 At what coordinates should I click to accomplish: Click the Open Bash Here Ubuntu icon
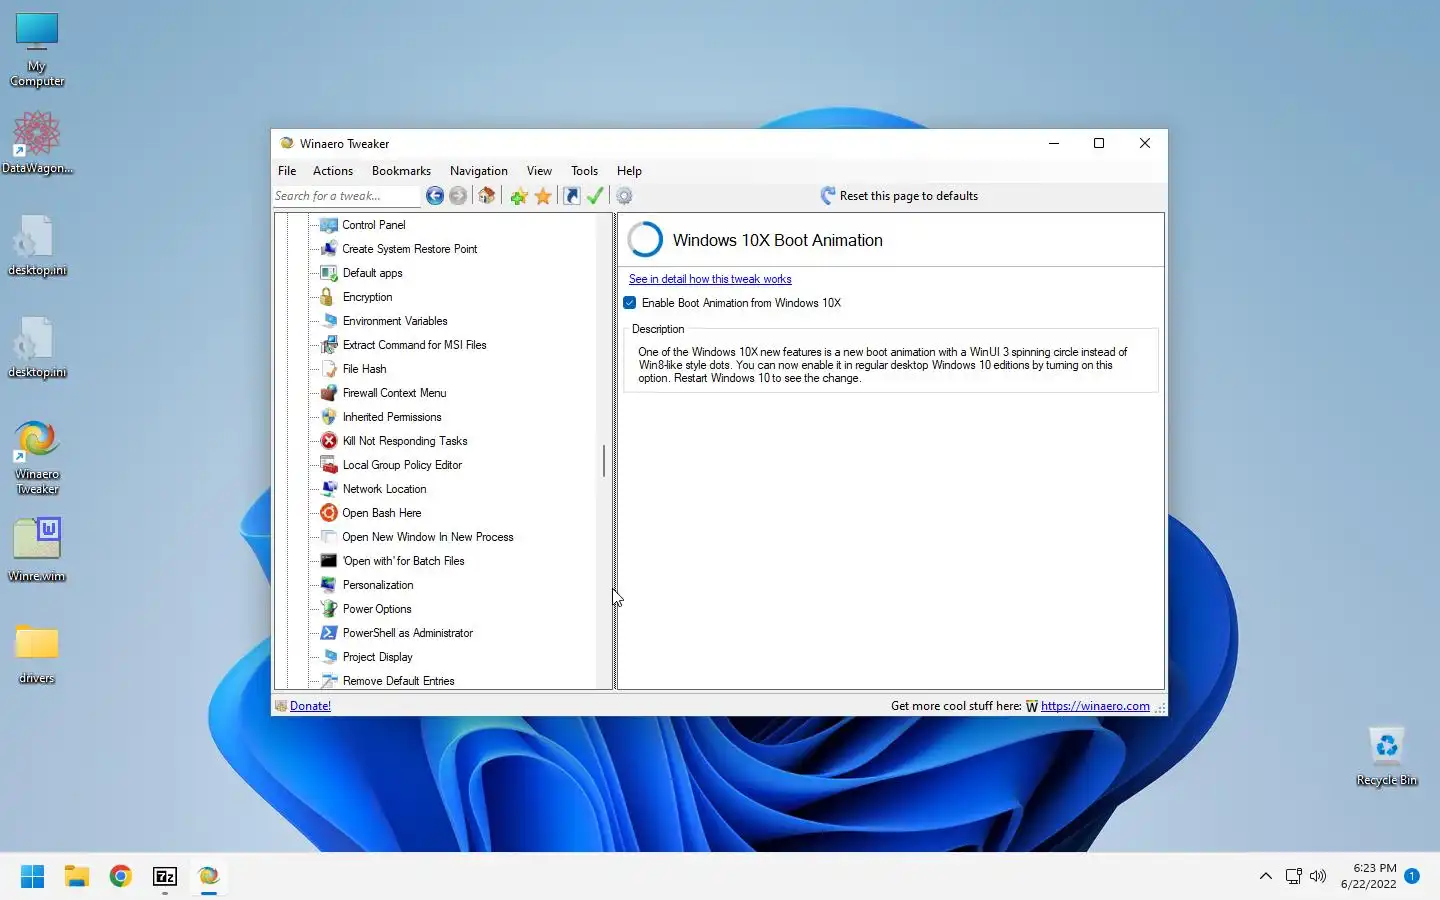click(x=328, y=513)
